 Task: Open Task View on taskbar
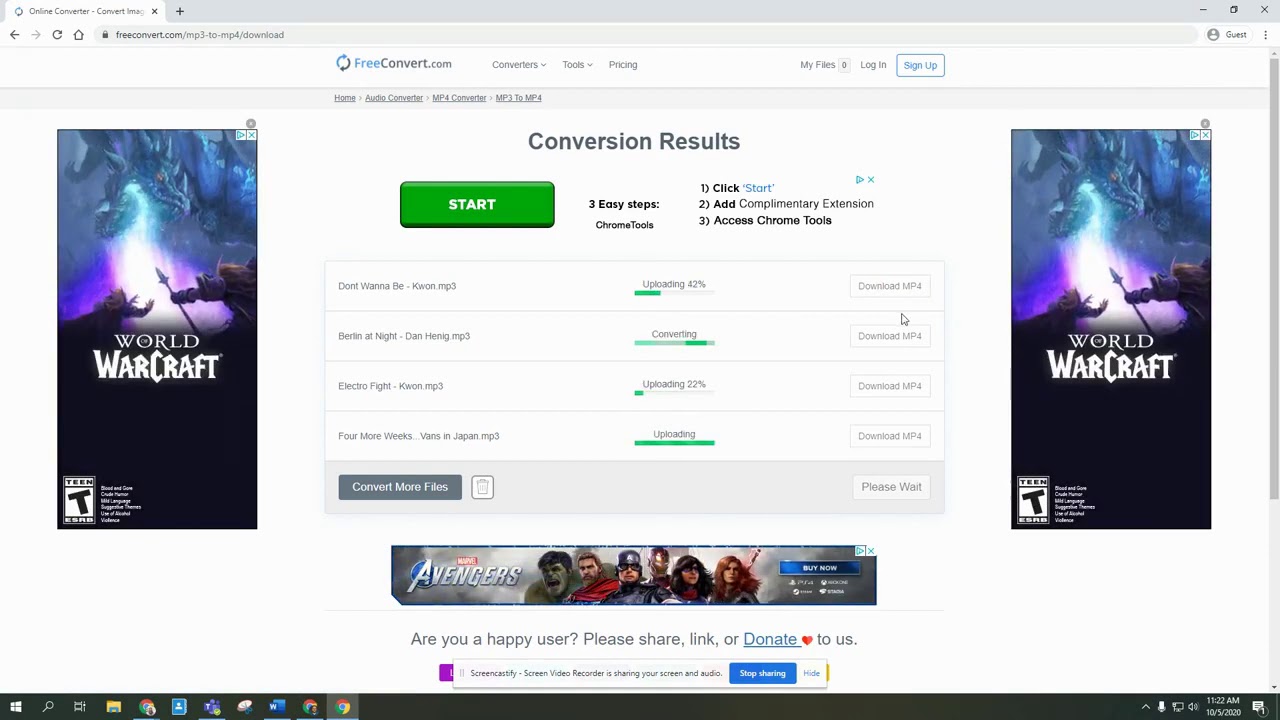click(x=80, y=707)
